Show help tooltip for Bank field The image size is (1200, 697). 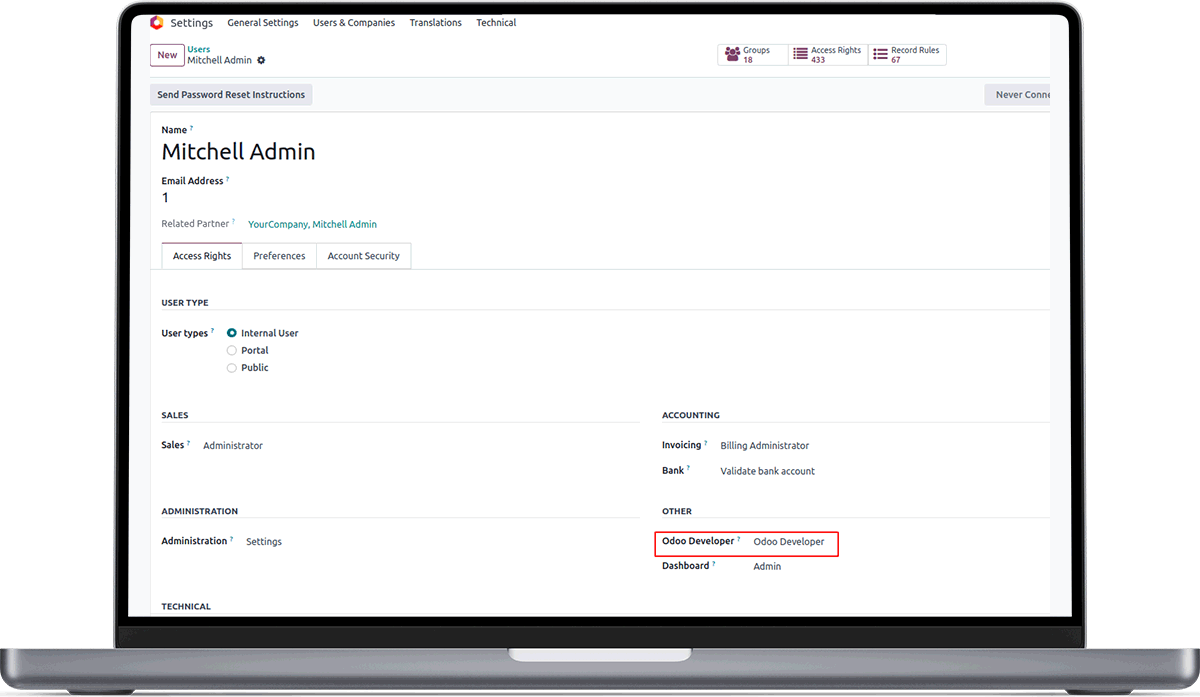point(689,468)
